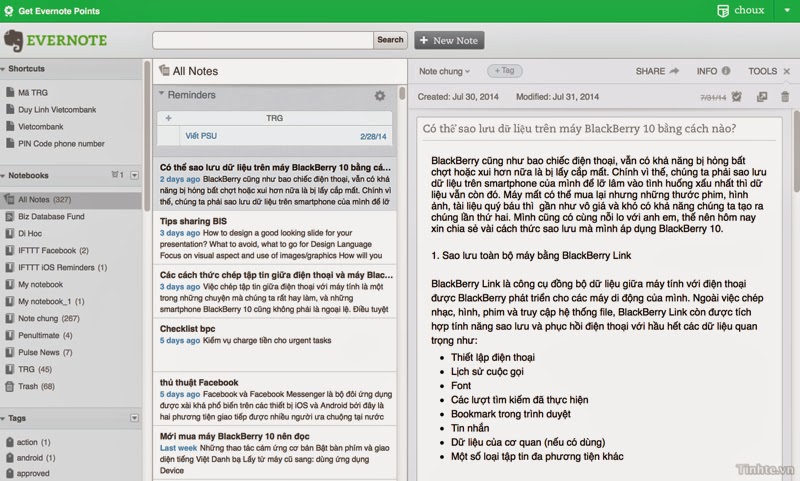Click the reminder alarm clock icon
The height and width of the screenshot is (481, 800).
[x=736, y=96]
